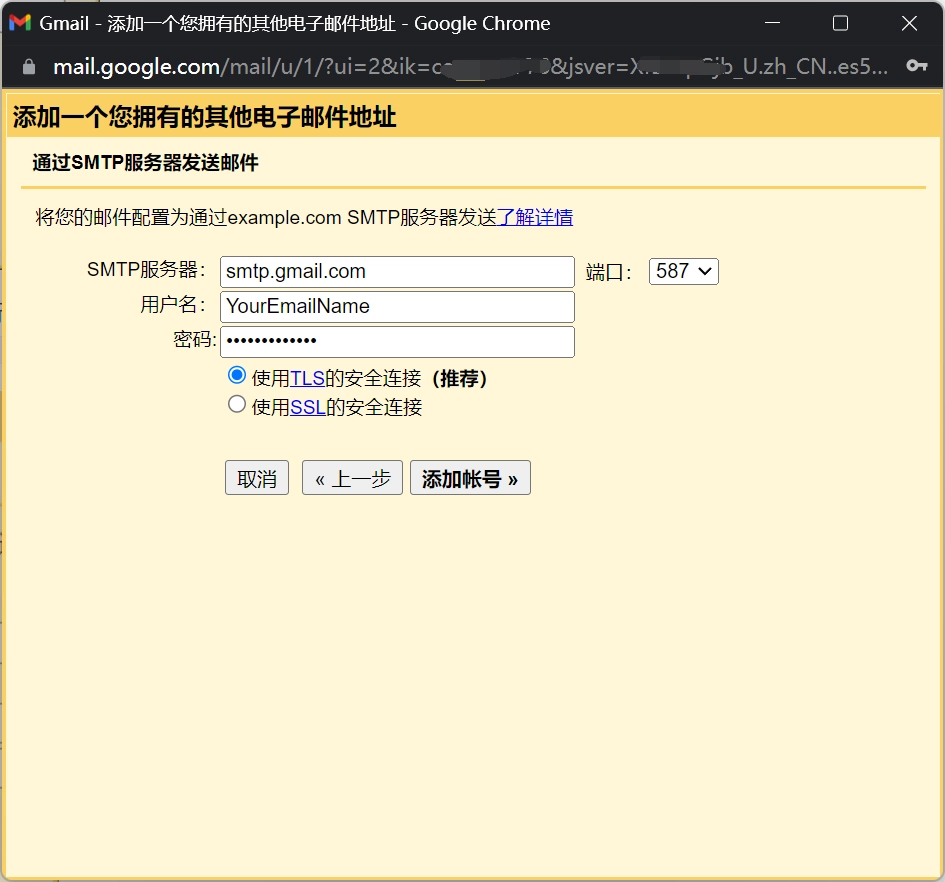
Task: Click the 取消 cancel button
Action: tap(257, 478)
